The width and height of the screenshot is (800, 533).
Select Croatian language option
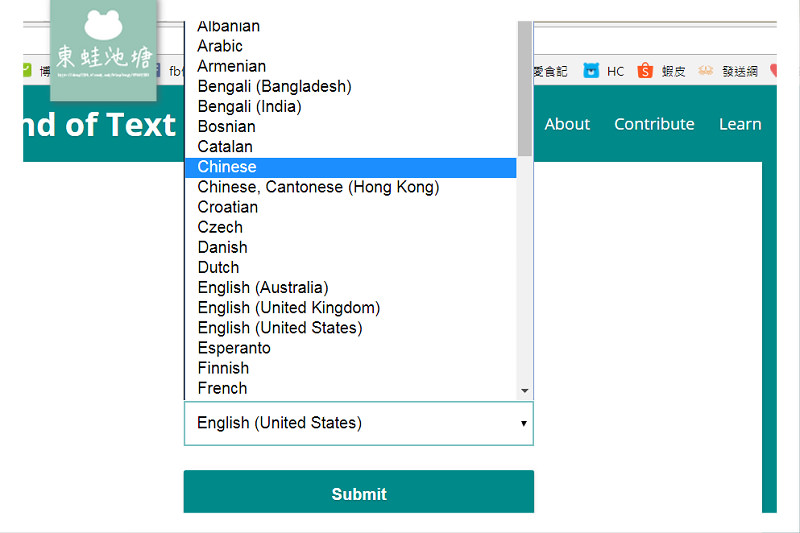[x=351, y=208]
